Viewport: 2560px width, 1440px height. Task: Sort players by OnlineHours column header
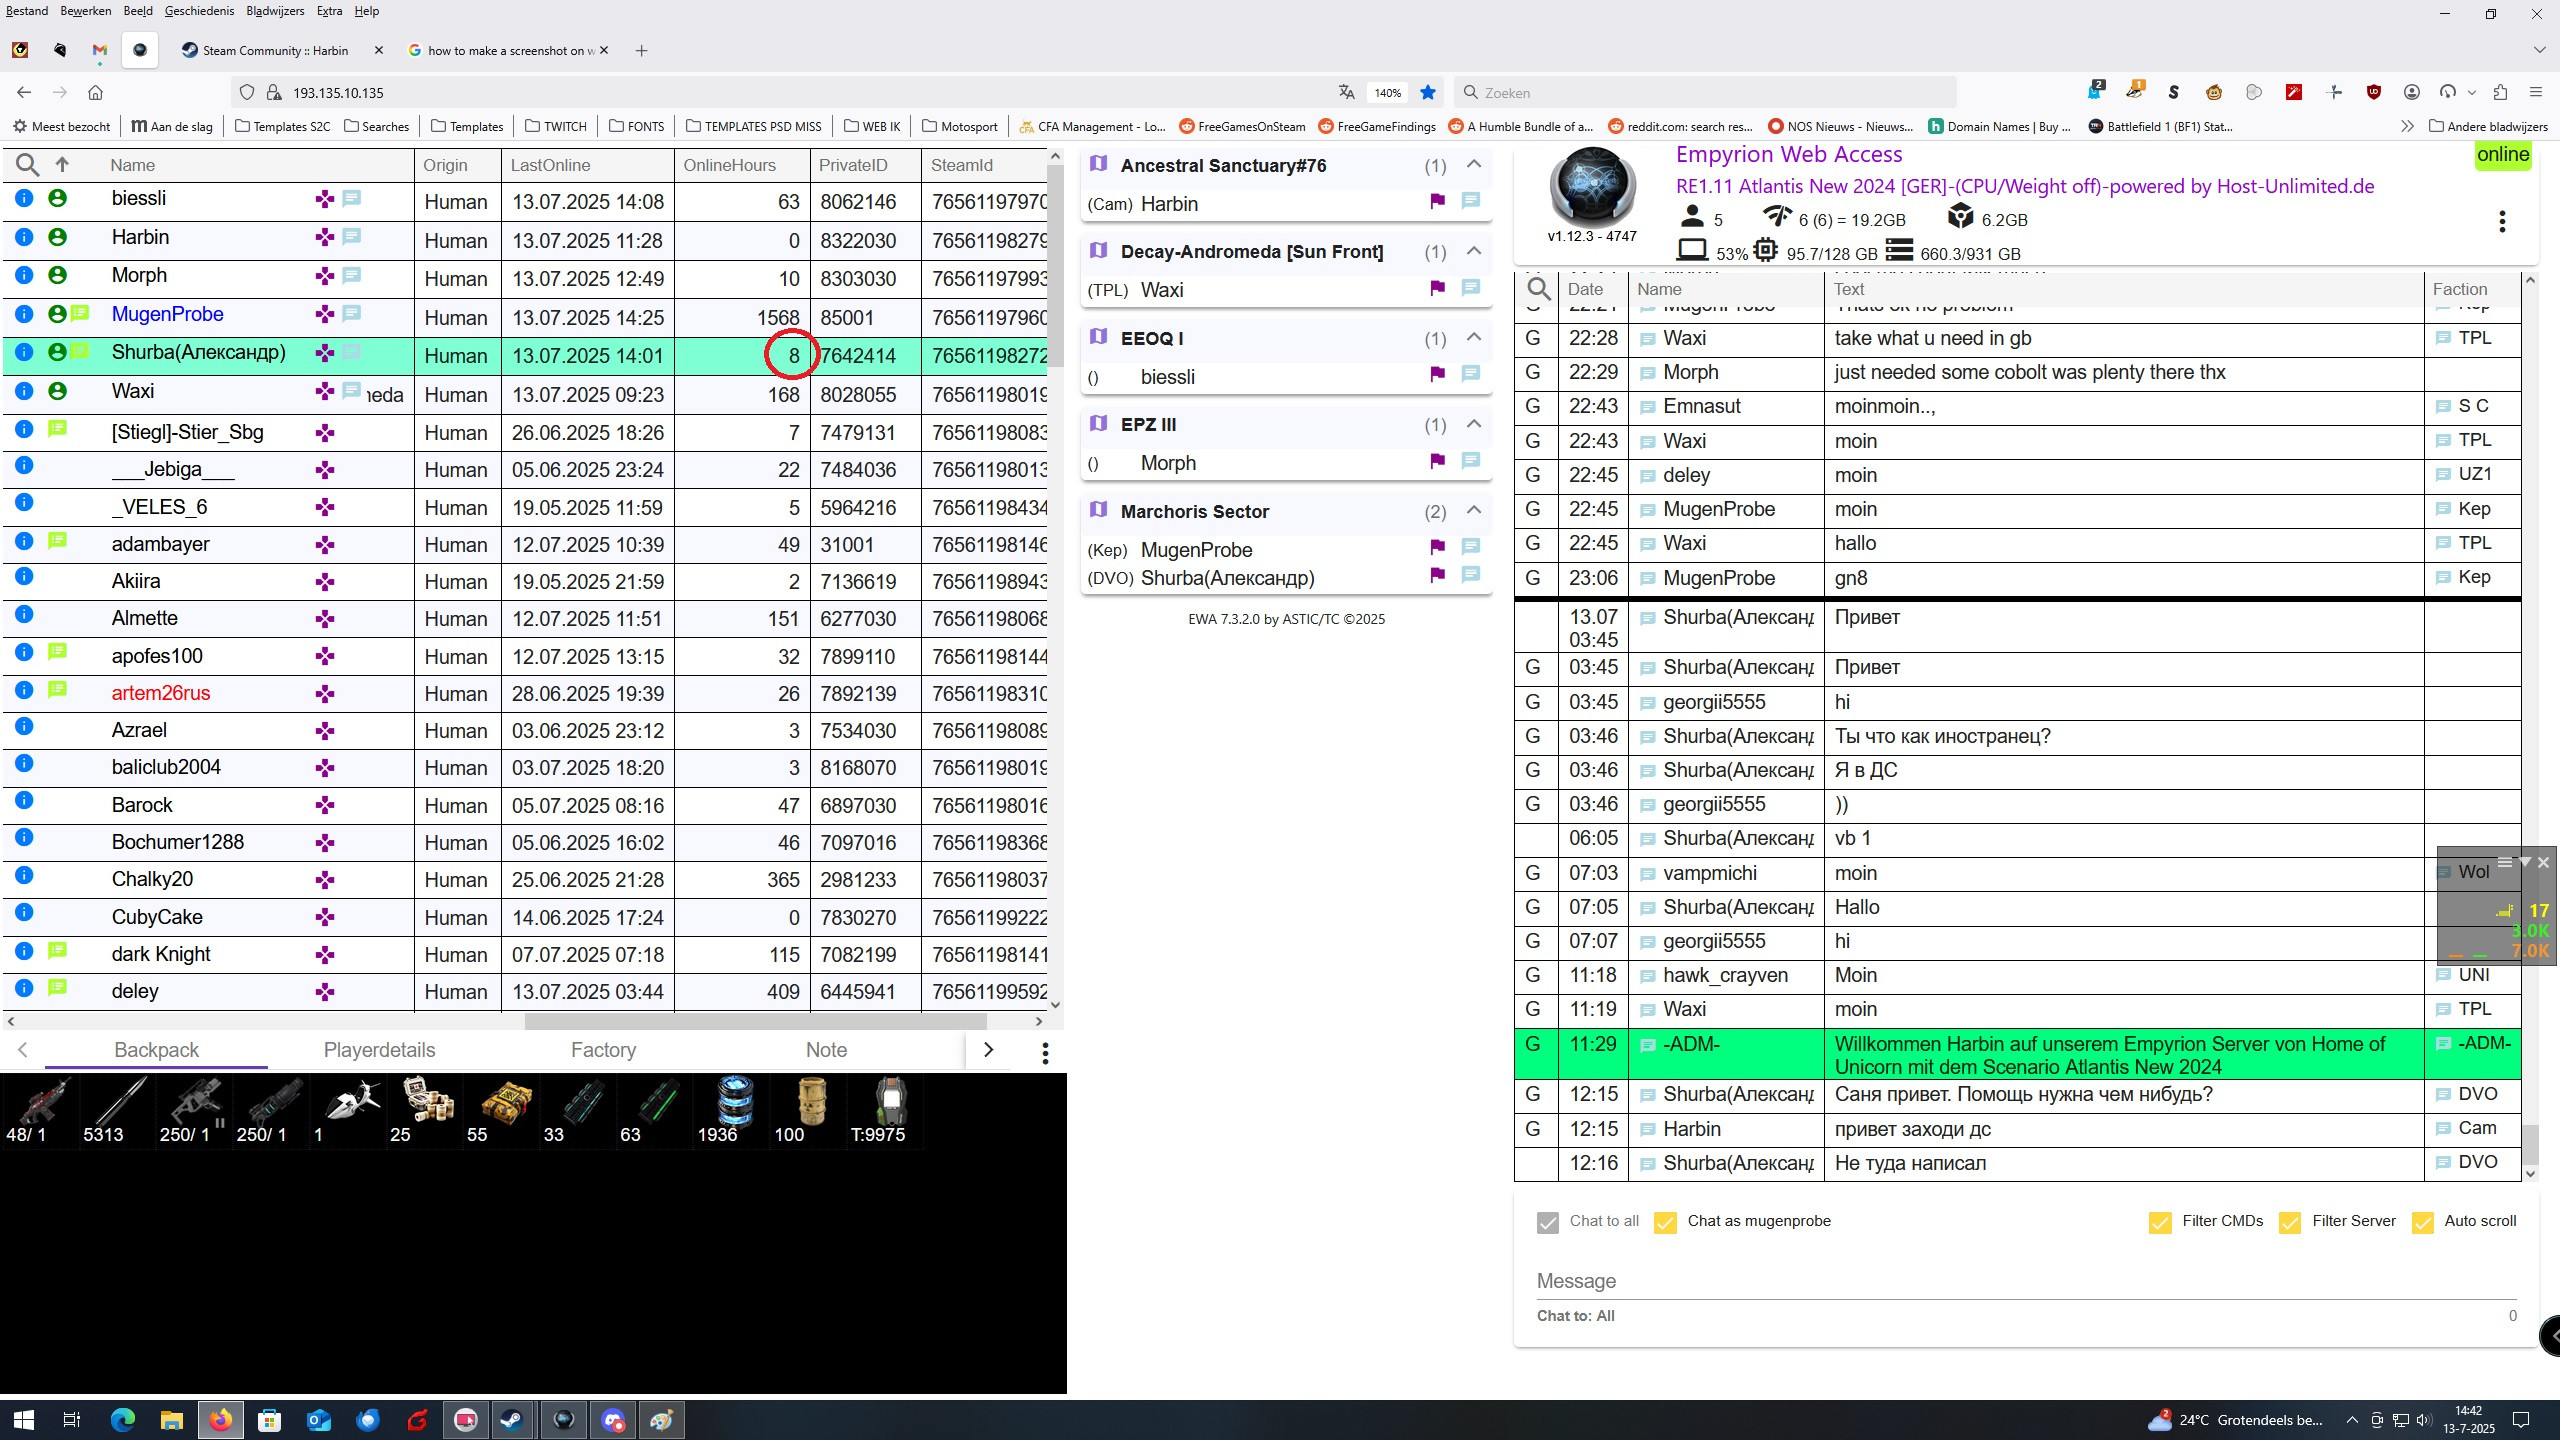(729, 165)
